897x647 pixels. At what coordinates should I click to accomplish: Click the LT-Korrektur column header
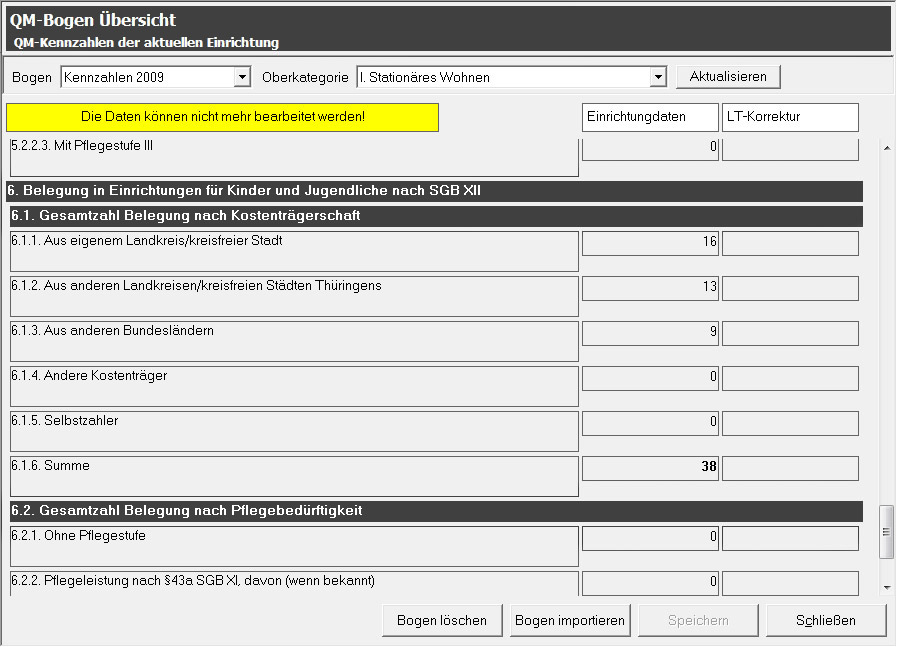point(790,117)
